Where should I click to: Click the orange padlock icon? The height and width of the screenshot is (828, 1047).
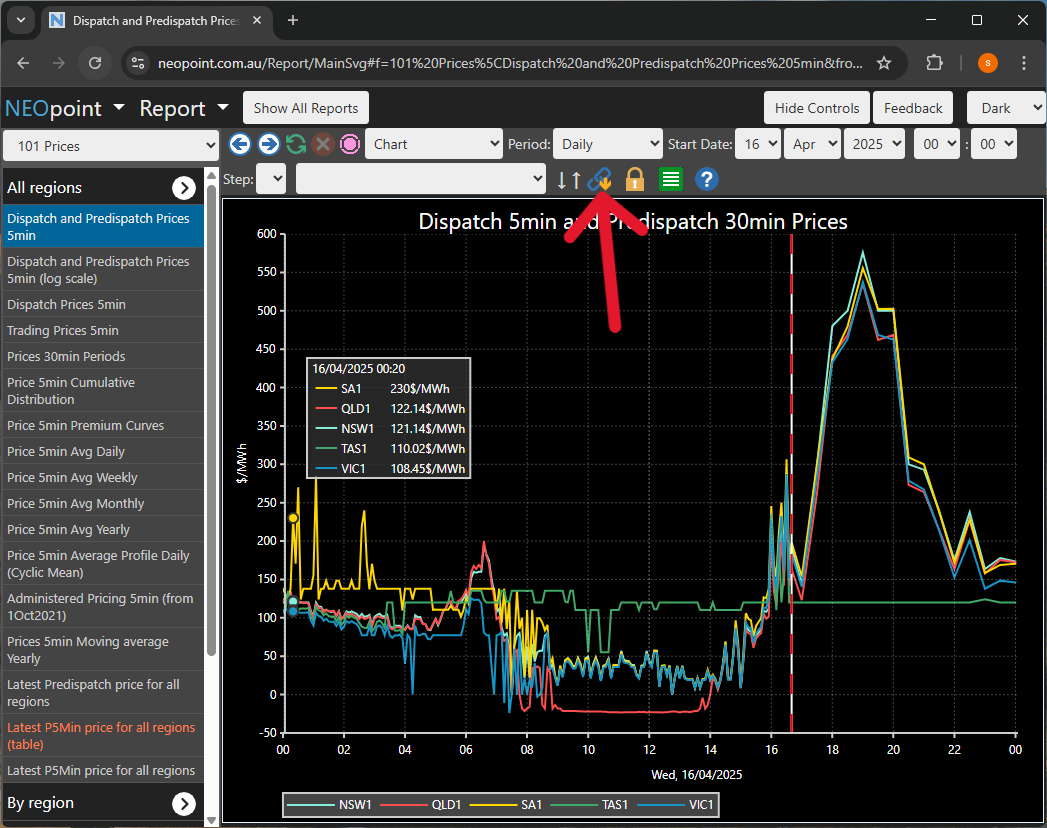[634, 180]
